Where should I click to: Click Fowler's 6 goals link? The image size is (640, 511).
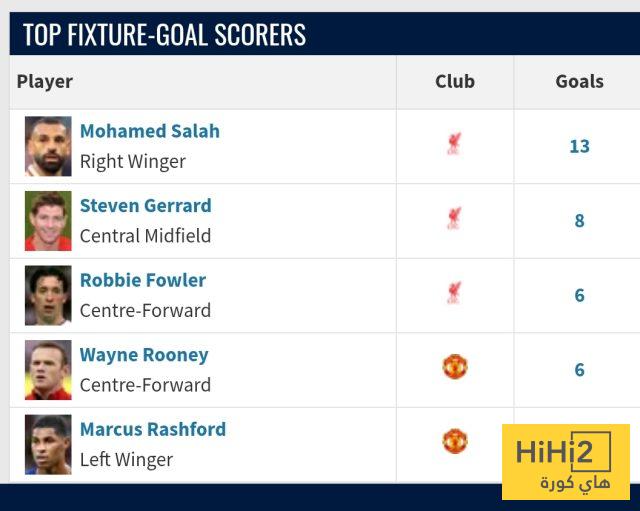pos(579,295)
